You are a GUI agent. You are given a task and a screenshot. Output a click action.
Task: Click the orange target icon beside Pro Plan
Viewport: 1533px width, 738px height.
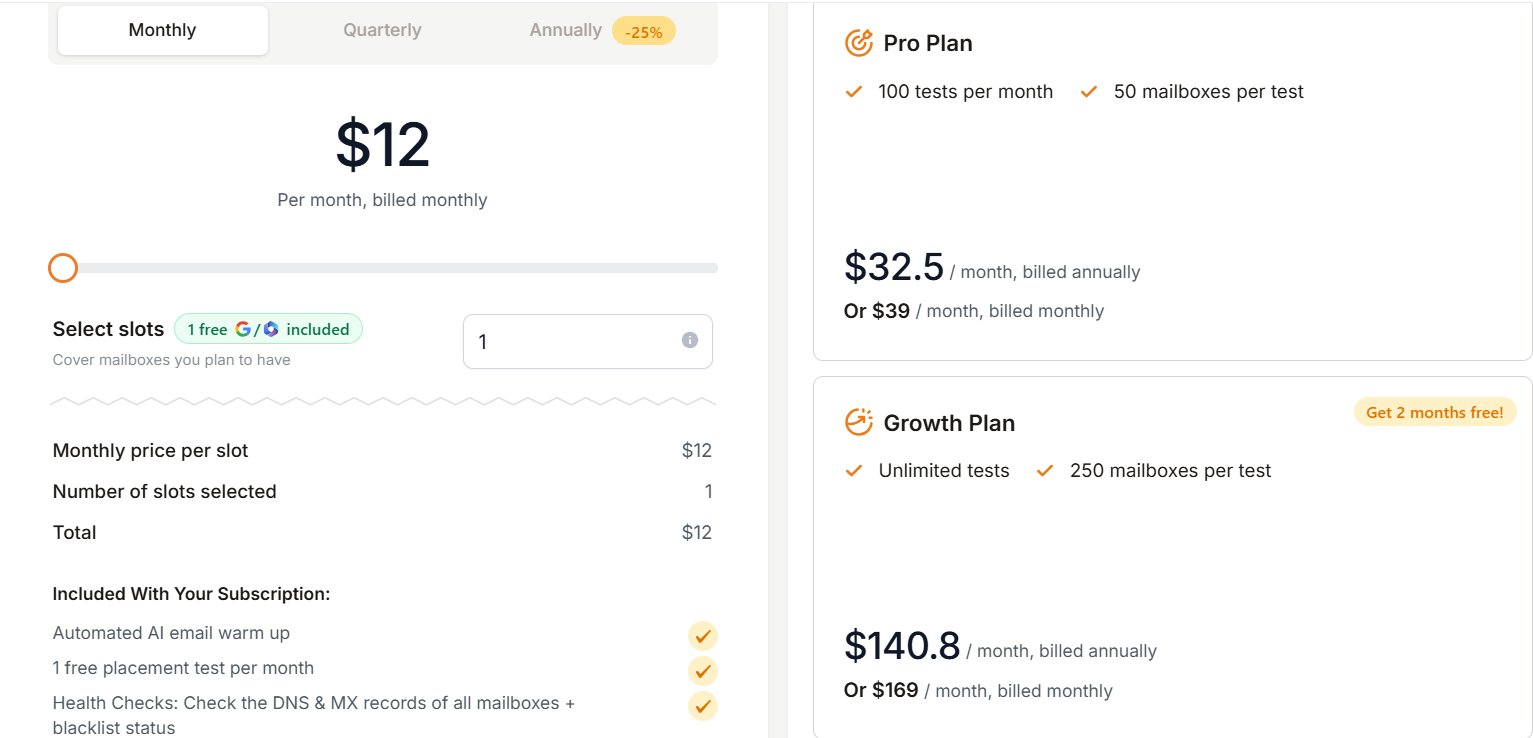(857, 42)
